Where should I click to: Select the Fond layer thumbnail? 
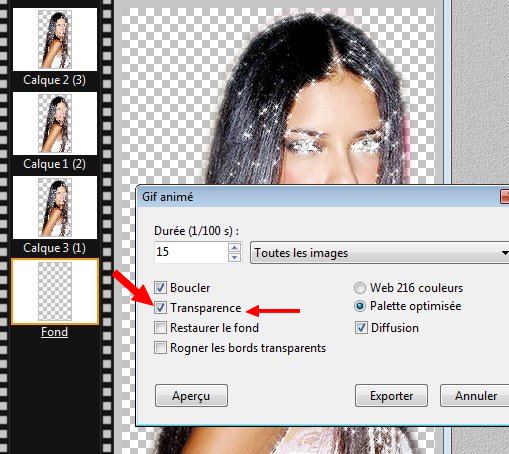point(55,291)
